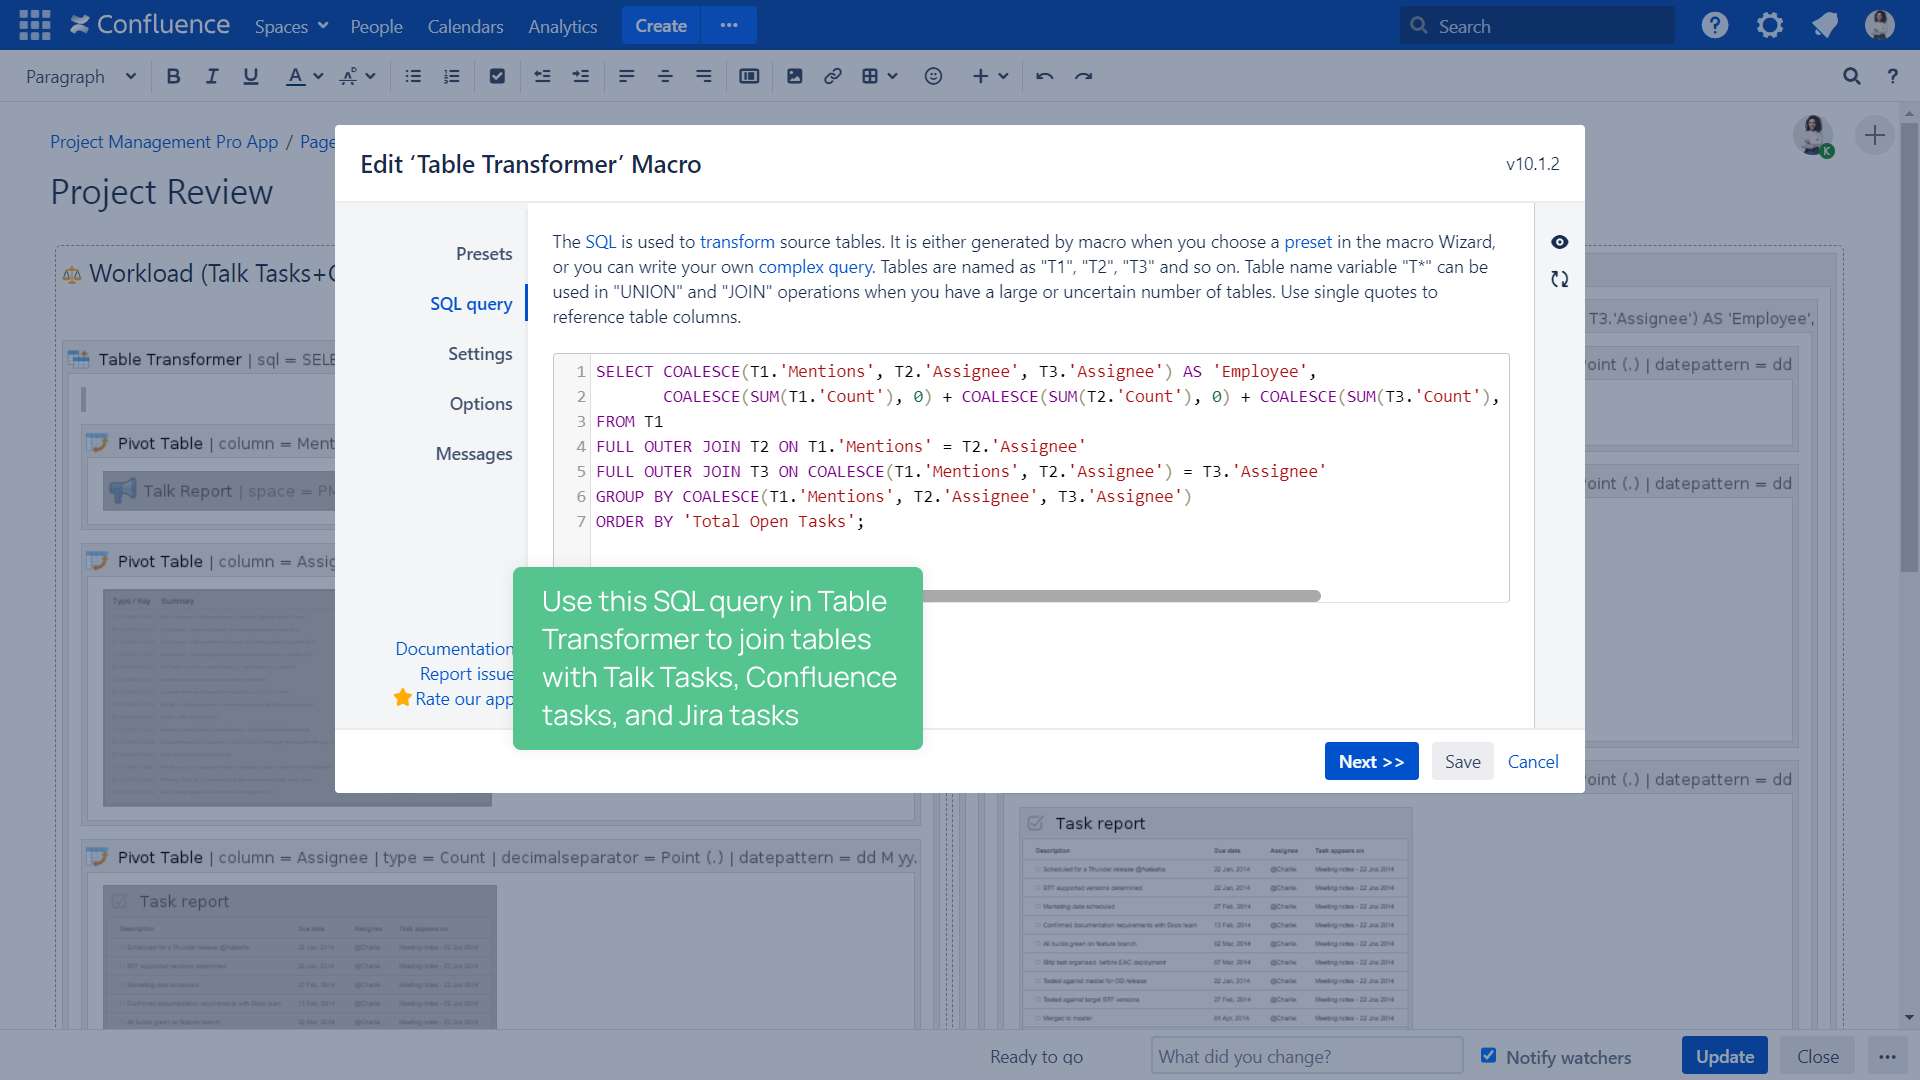Insert an image or file
1920x1080 pixels.
pos(795,76)
